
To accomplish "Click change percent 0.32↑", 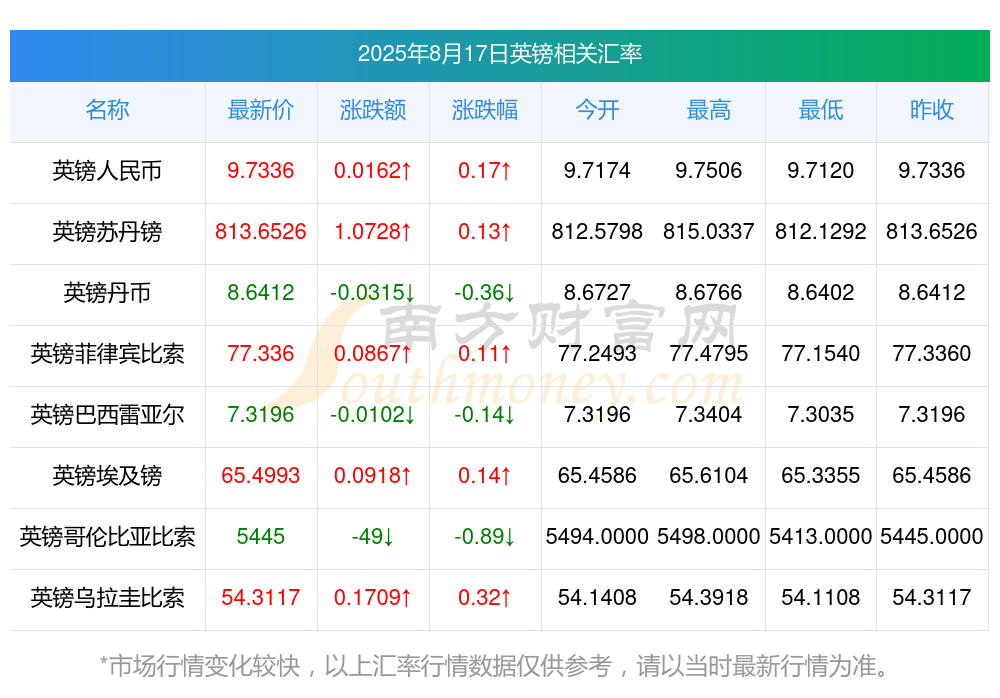I will pyautogui.click(x=485, y=597).
